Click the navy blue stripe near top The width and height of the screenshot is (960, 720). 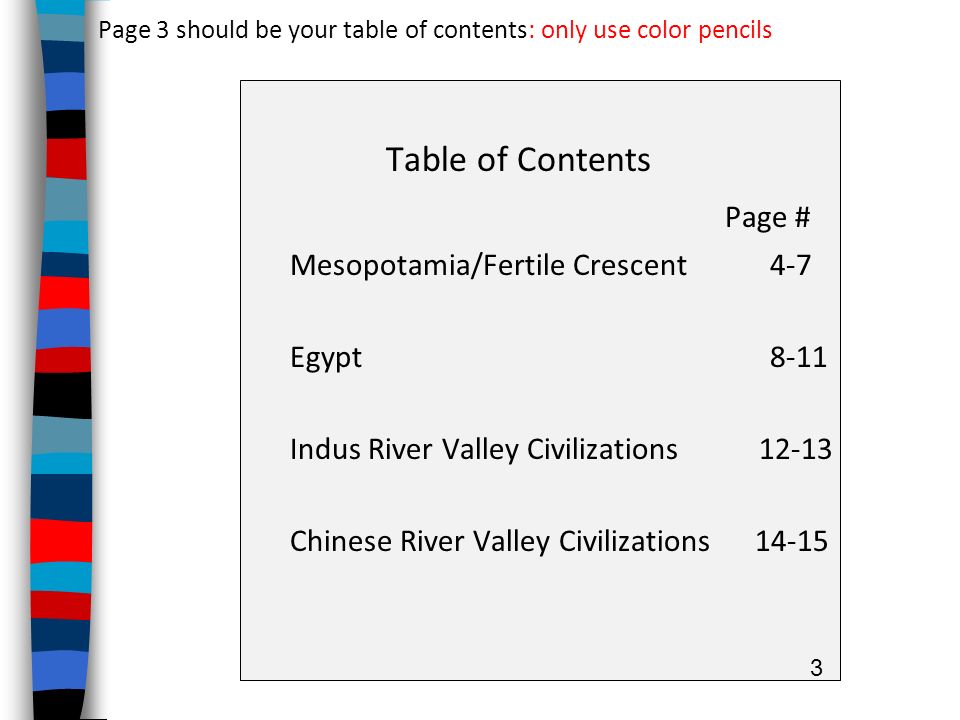pos(64,57)
